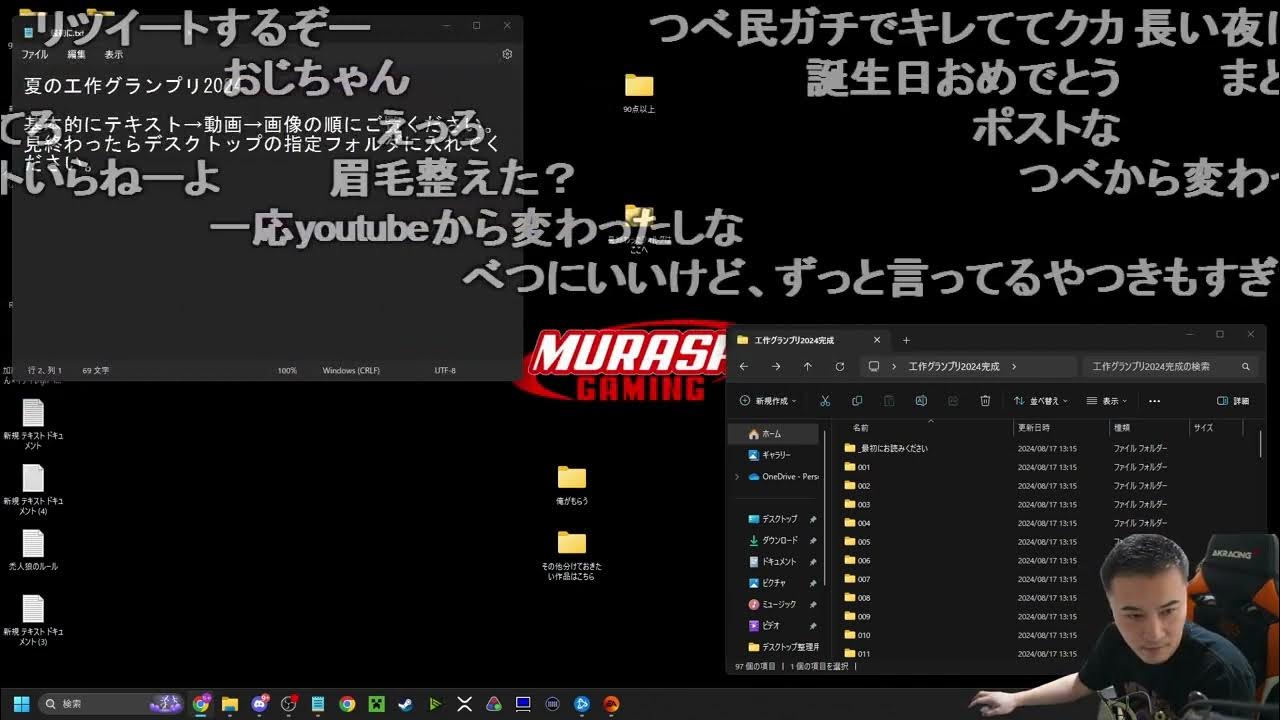Open Notepad 表示 menu
This screenshot has height=720, width=1280.
tap(114, 55)
